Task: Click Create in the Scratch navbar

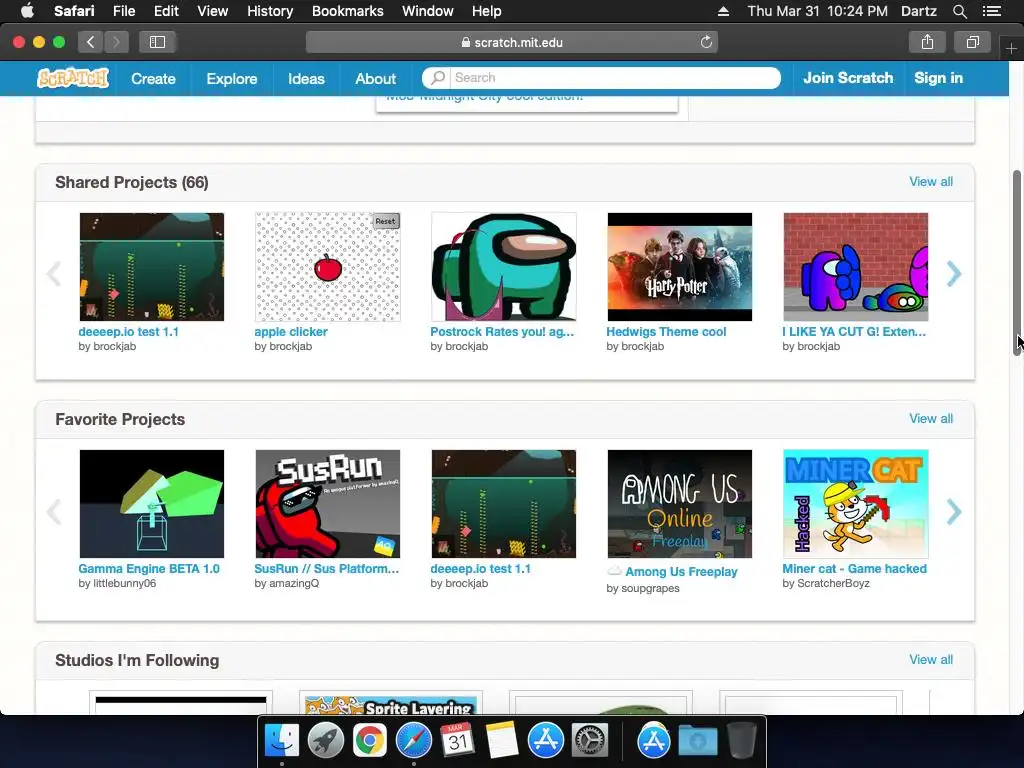Action: coord(153,78)
